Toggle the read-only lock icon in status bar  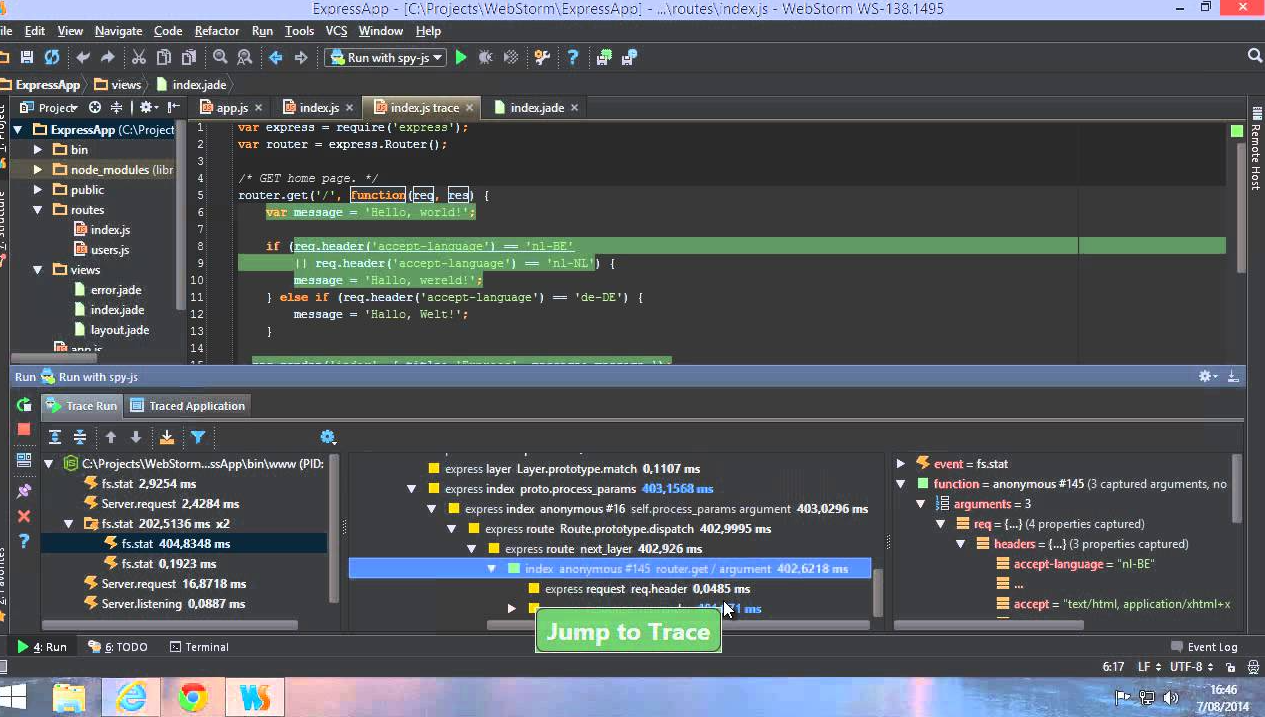pos(1232,666)
